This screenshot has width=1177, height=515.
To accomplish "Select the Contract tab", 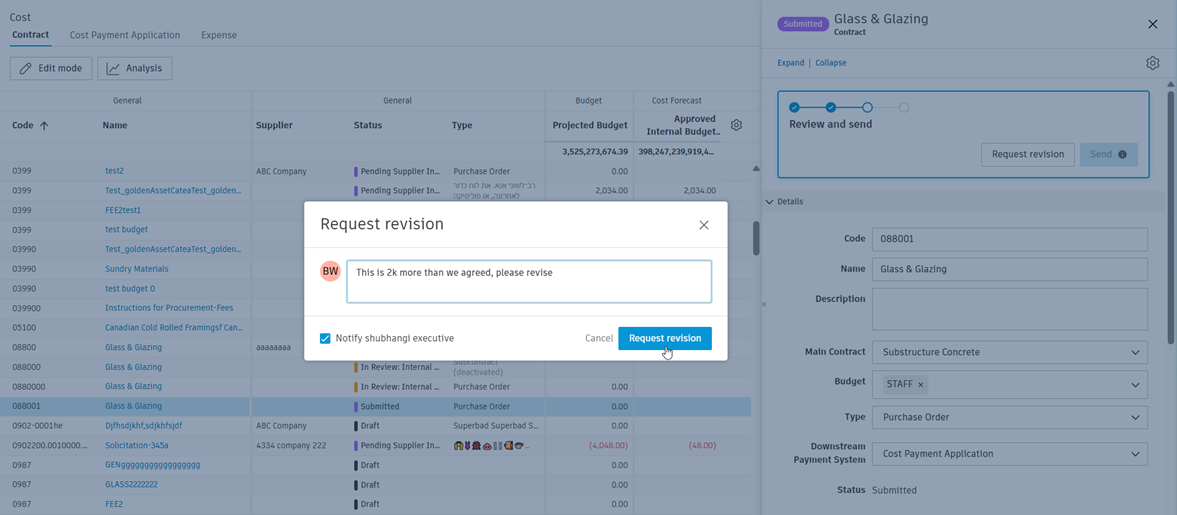I will tap(31, 35).
